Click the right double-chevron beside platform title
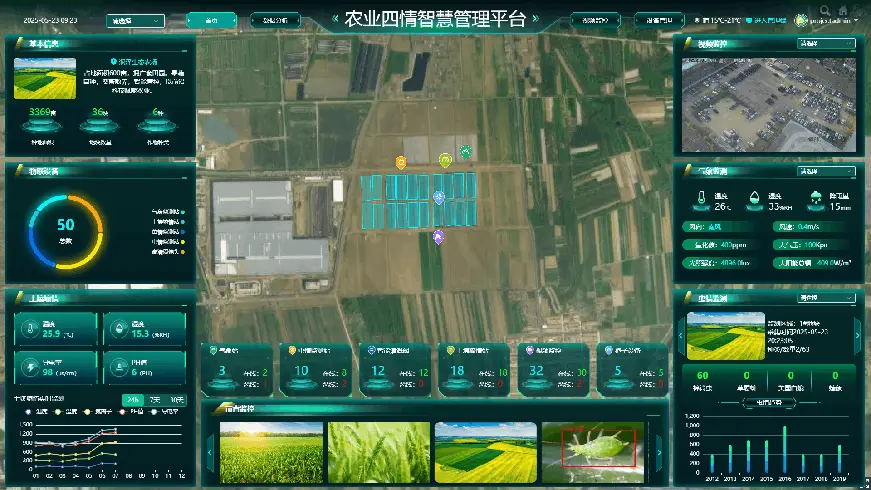This screenshot has width=871, height=490. [535, 18]
